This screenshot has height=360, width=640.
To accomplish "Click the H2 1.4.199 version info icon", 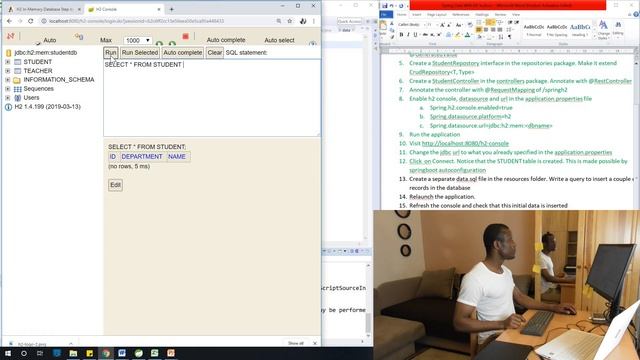I will click(x=9, y=107).
